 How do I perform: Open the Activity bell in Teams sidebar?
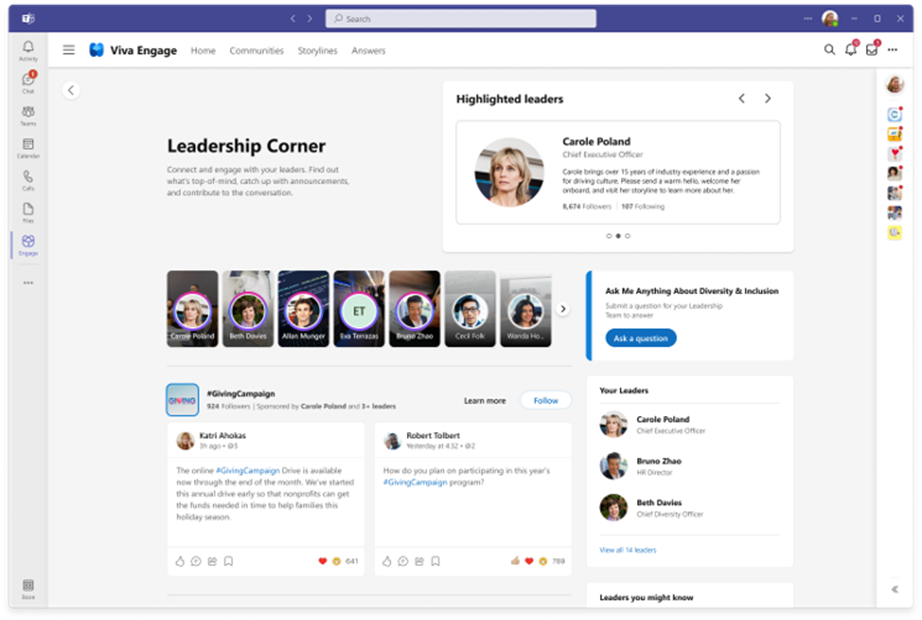[x=28, y=51]
